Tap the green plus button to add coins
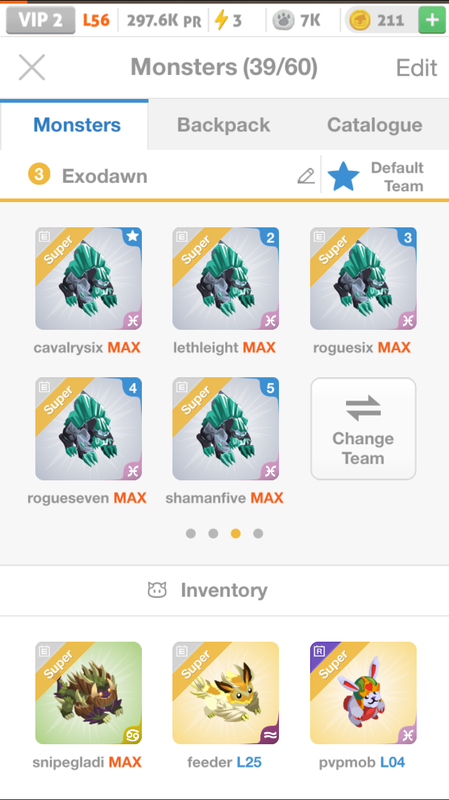Viewport: 449px width, 800px height. click(x=431, y=20)
